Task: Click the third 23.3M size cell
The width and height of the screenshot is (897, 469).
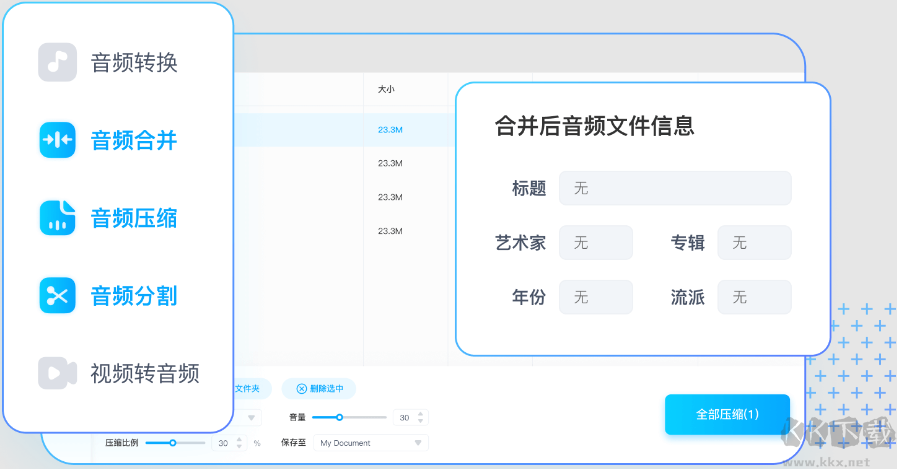Action: [390, 197]
